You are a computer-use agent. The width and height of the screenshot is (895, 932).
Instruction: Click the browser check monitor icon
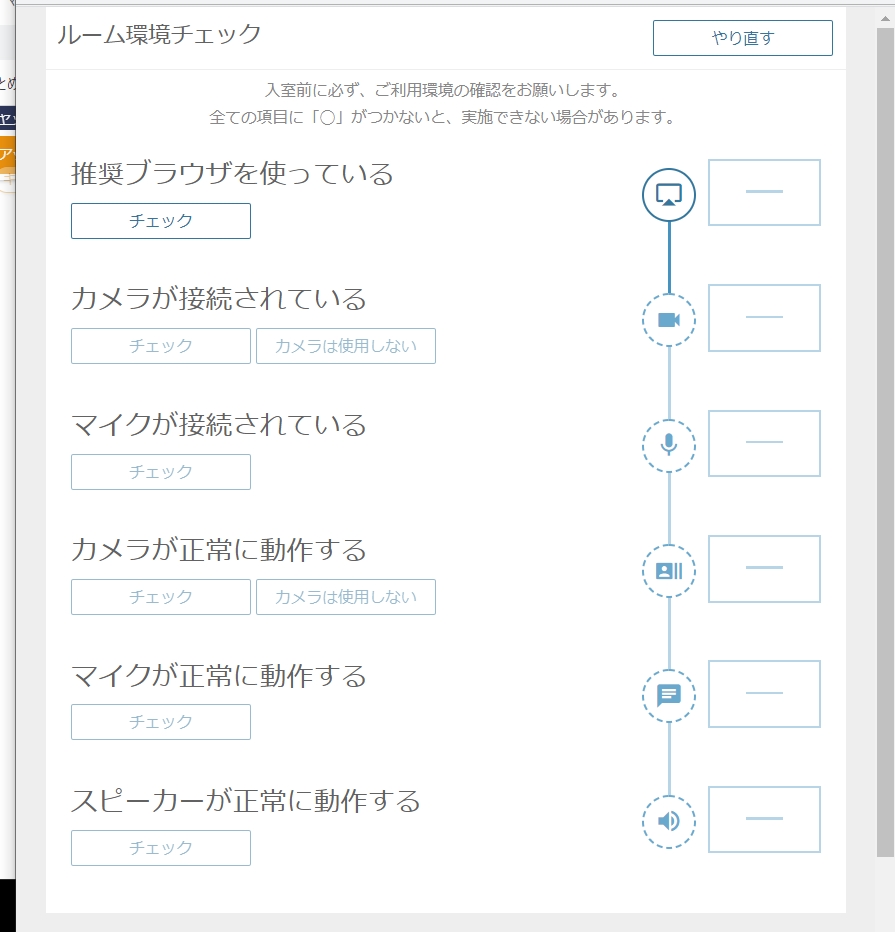(668, 194)
